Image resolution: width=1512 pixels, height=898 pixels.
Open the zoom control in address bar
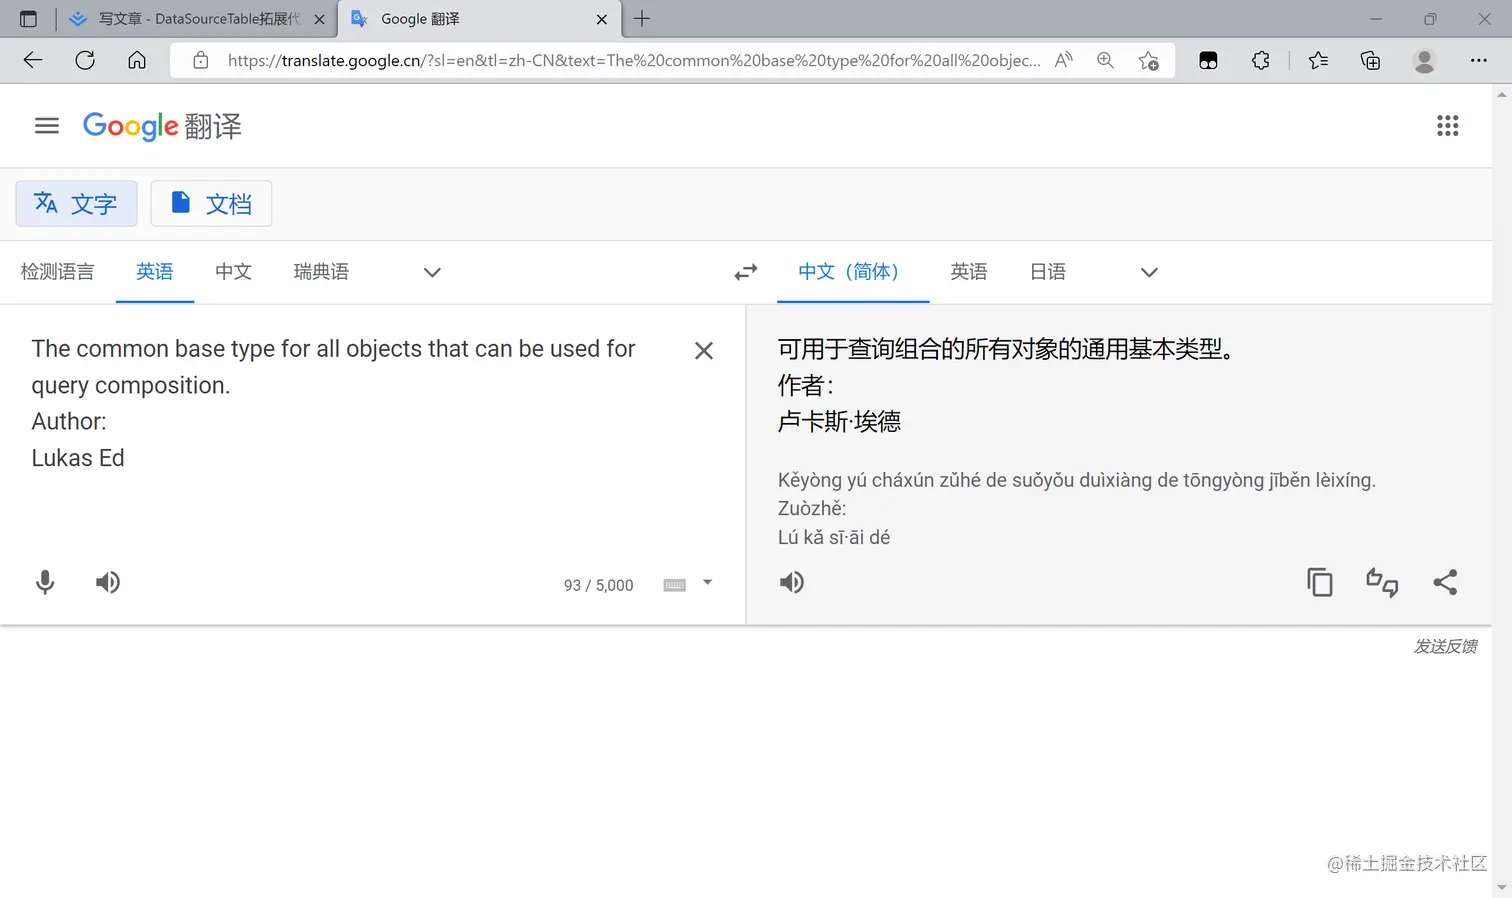coord(1105,61)
